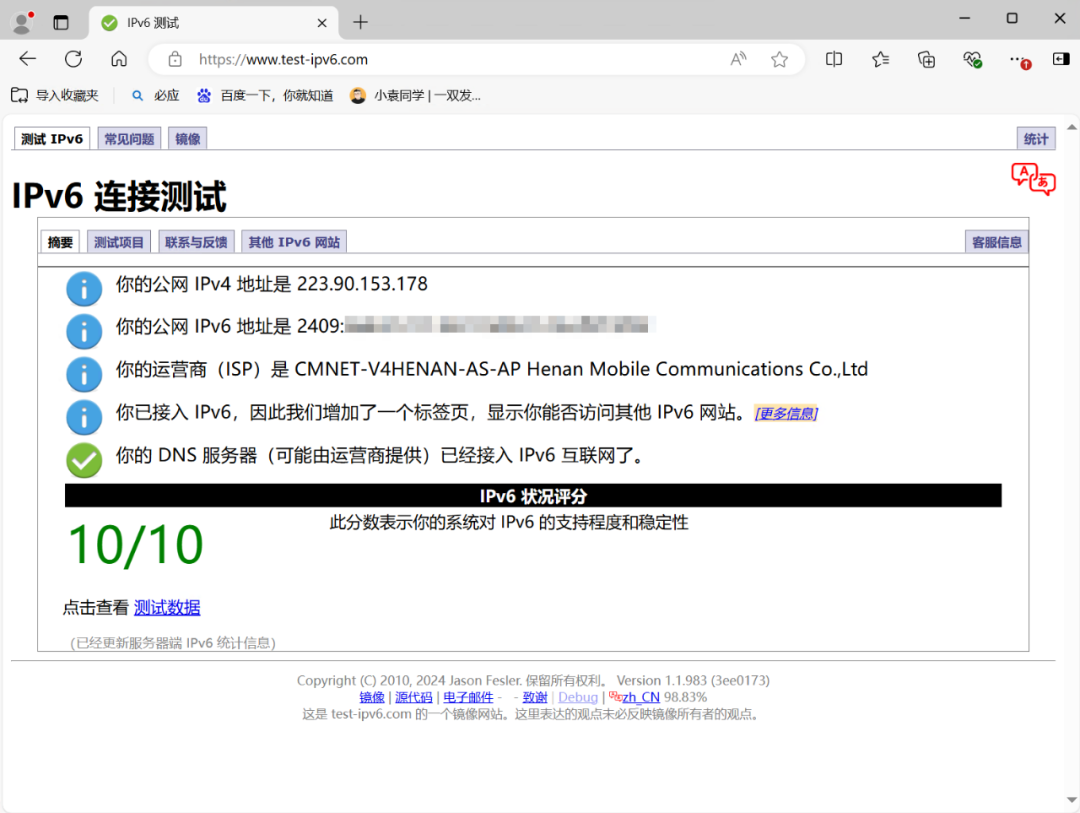Close the IPv6 测试 browser tab

point(322,23)
